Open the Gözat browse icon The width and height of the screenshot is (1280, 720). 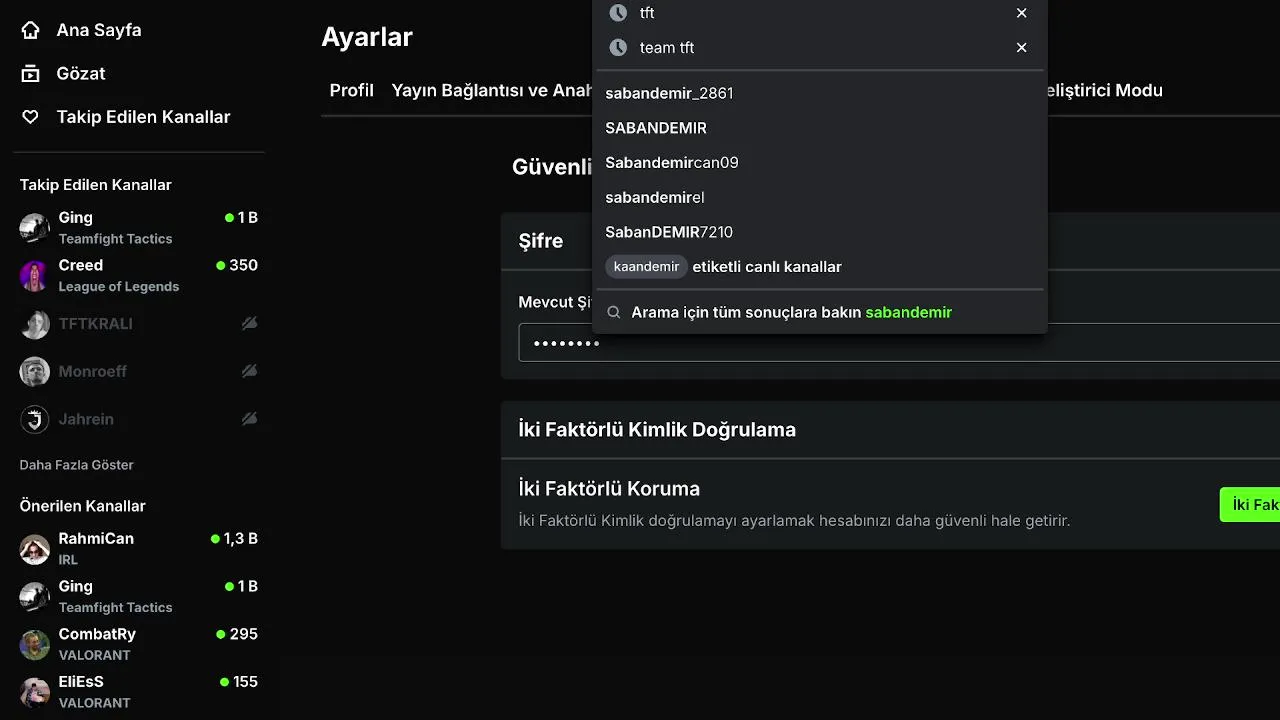[x=31, y=73]
